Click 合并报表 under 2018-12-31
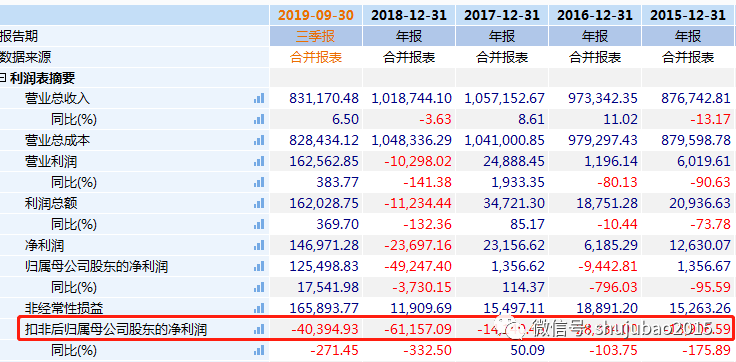Image resolution: width=736 pixels, height=362 pixels. tap(409, 57)
